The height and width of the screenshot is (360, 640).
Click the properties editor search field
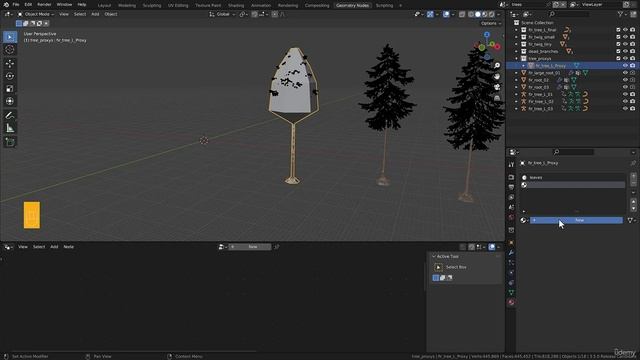[x=573, y=152]
